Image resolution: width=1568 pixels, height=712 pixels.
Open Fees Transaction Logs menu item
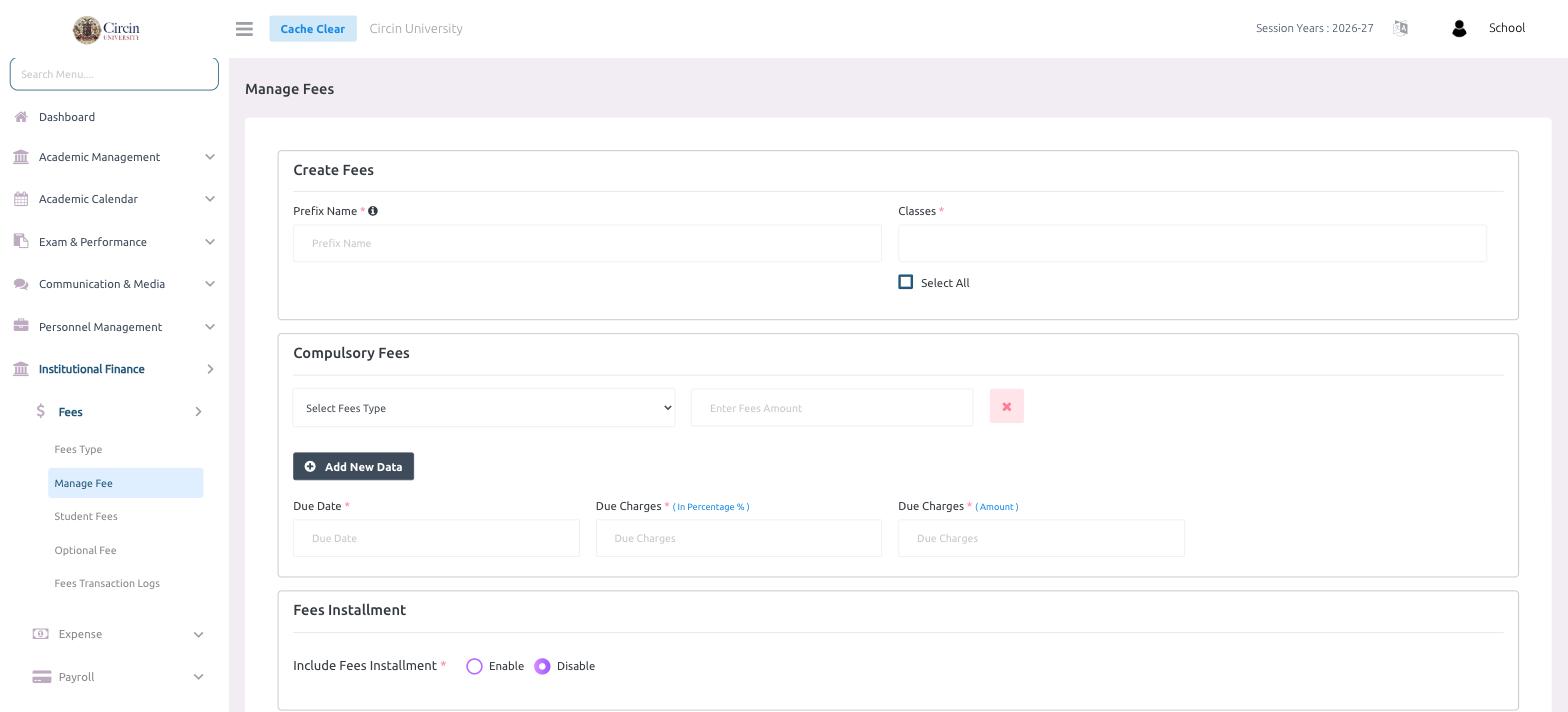pyautogui.click(x=107, y=583)
